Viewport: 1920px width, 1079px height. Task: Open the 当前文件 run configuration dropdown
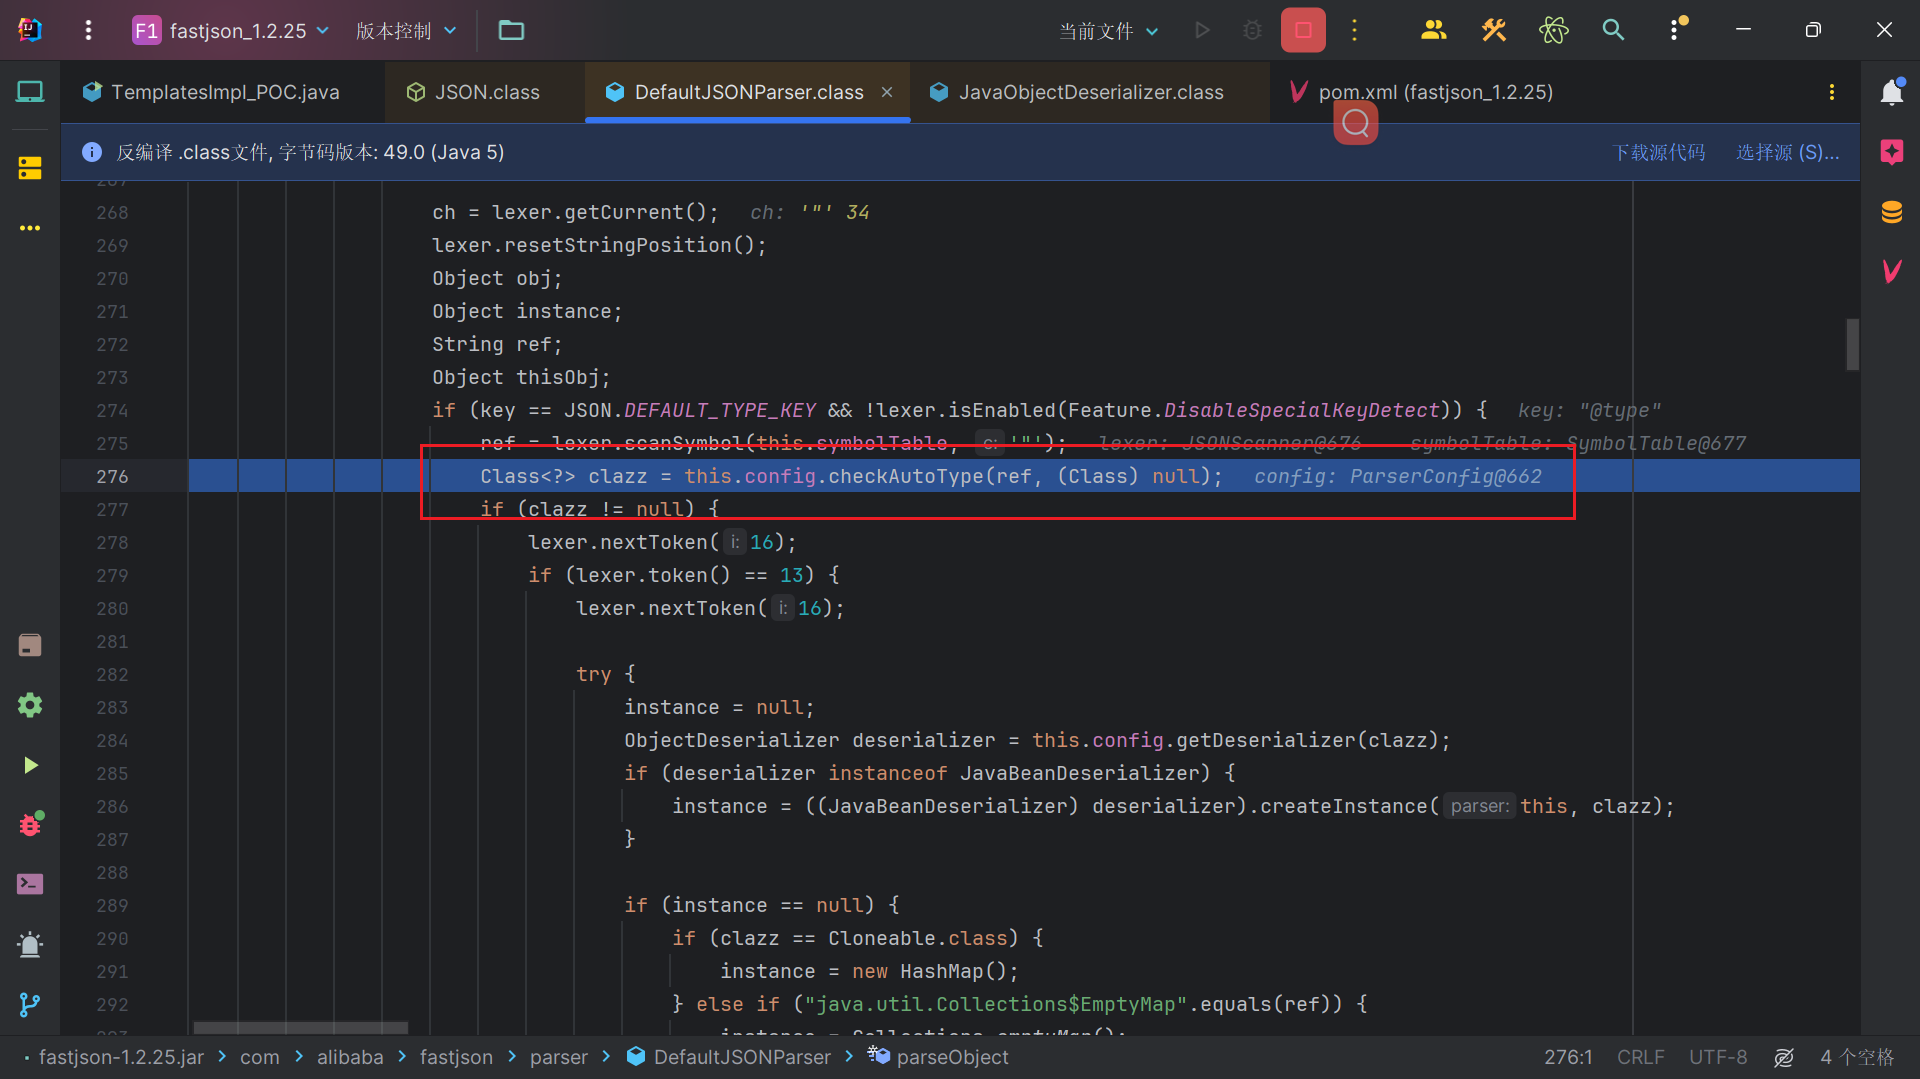(1109, 31)
